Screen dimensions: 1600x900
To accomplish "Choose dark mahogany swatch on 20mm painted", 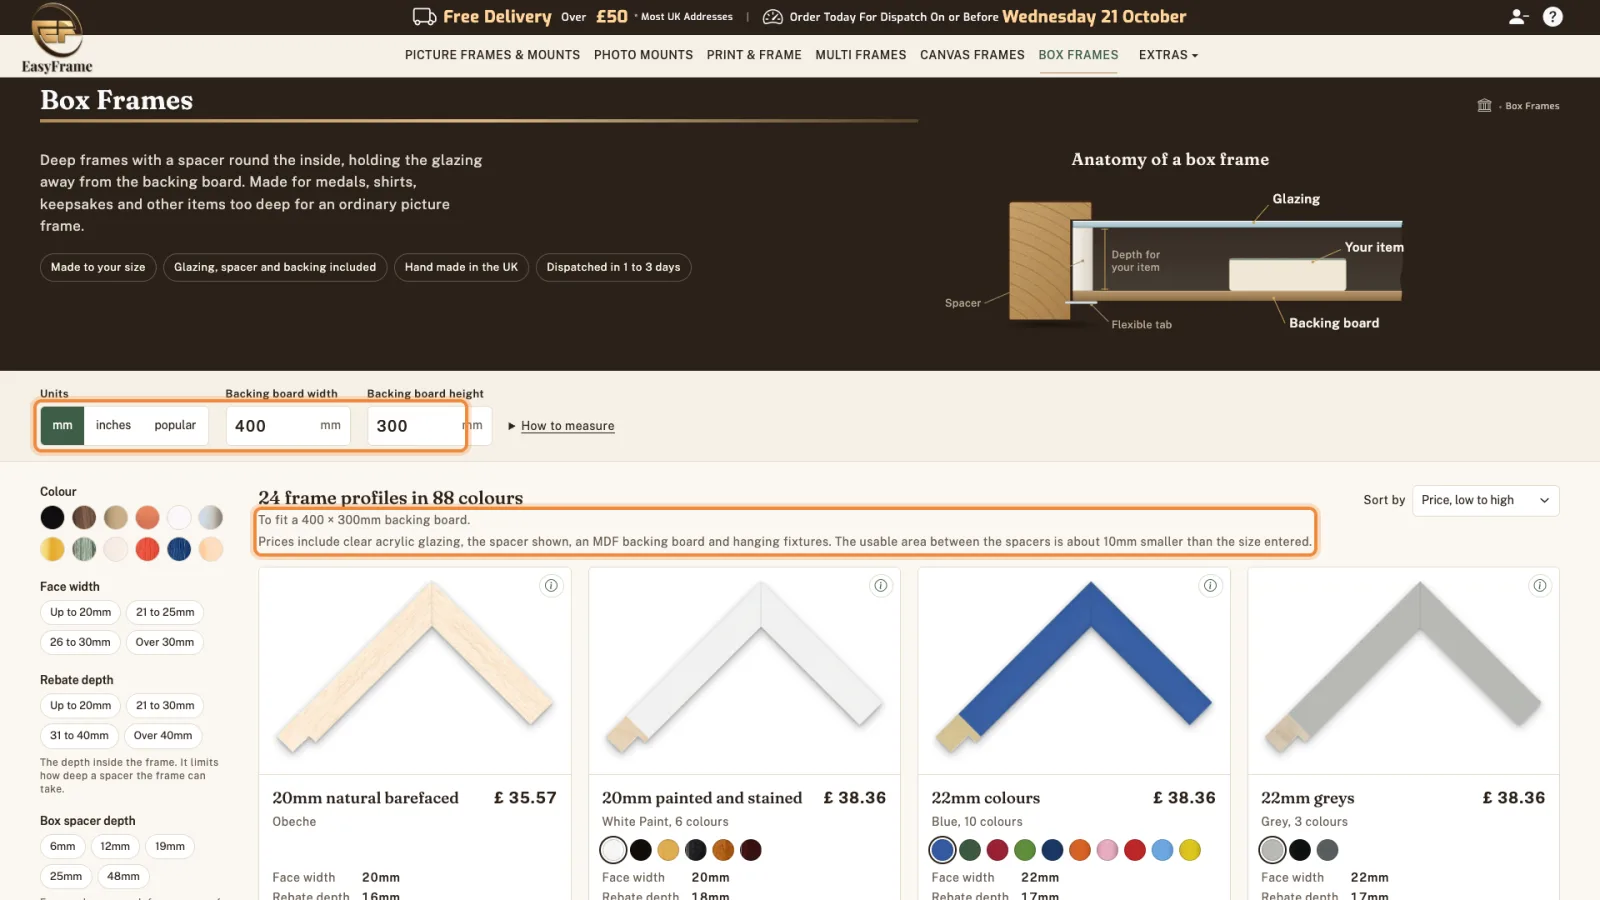I will 751,850.
